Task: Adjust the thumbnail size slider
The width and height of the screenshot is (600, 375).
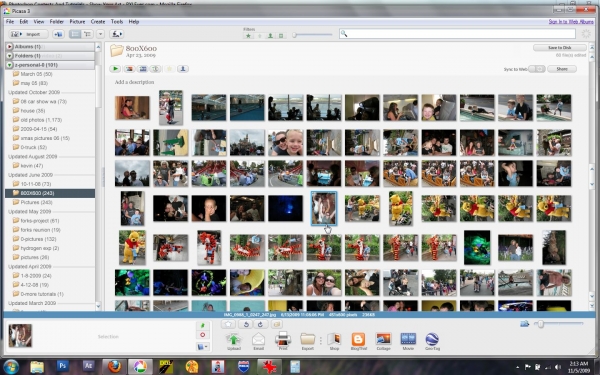Action: pos(541,324)
